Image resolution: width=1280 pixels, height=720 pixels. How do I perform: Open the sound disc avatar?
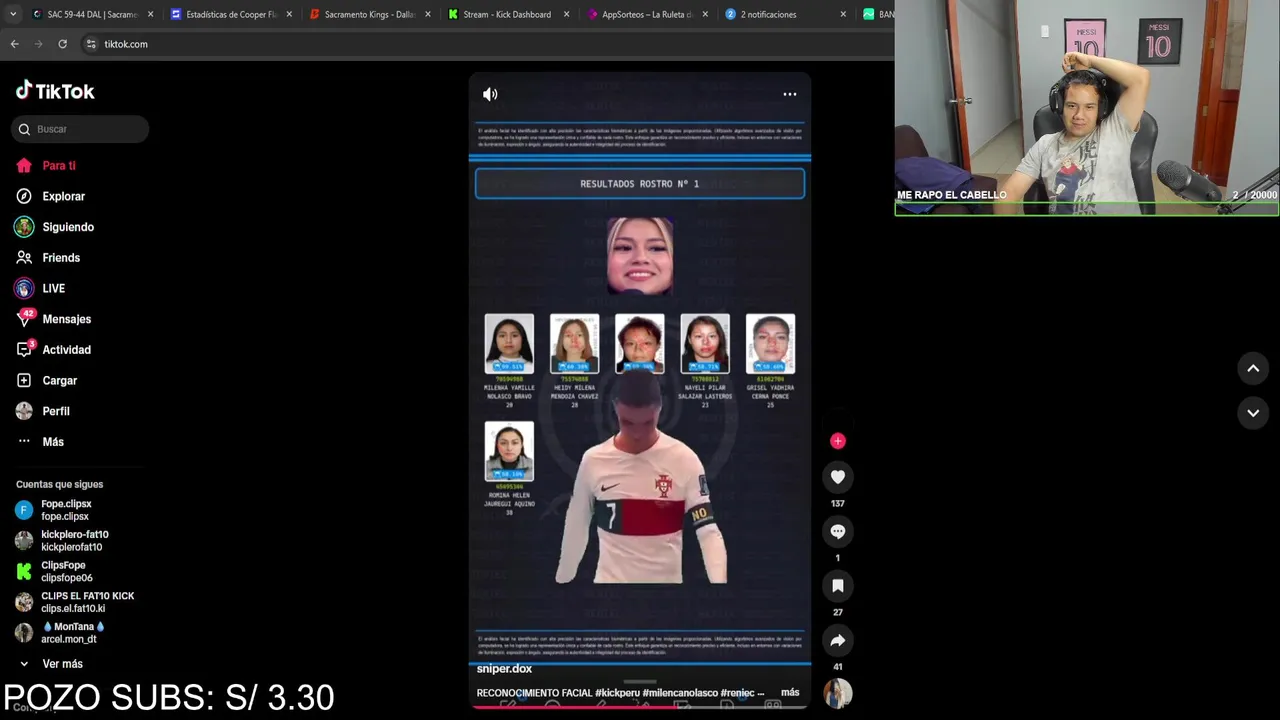point(838,693)
